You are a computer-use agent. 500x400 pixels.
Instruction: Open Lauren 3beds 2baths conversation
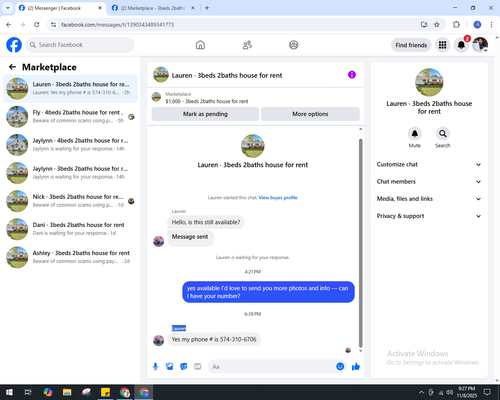click(x=70, y=88)
